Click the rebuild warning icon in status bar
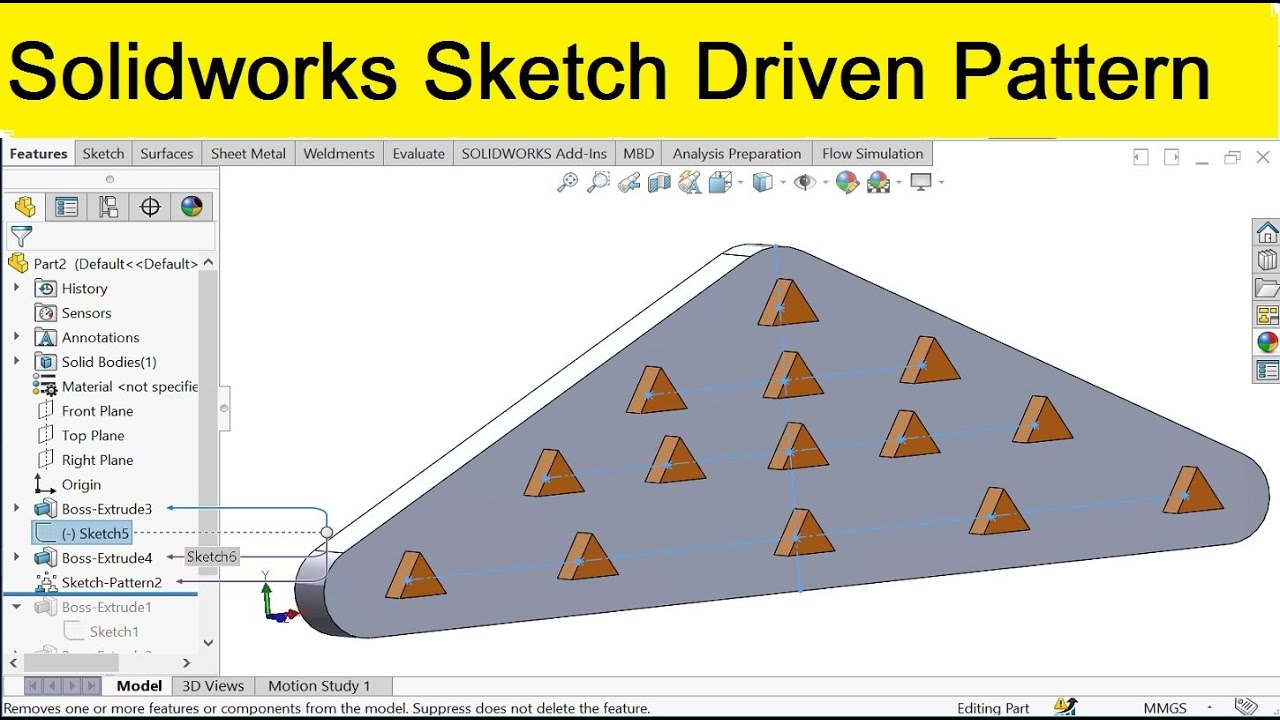The width and height of the screenshot is (1280, 720). click(x=1066, y=707)
